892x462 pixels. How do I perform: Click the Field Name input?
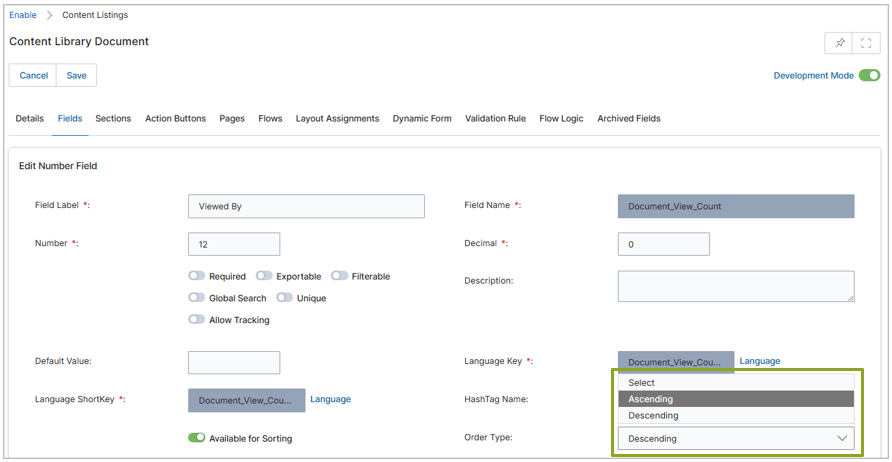[x=736, y=206]
